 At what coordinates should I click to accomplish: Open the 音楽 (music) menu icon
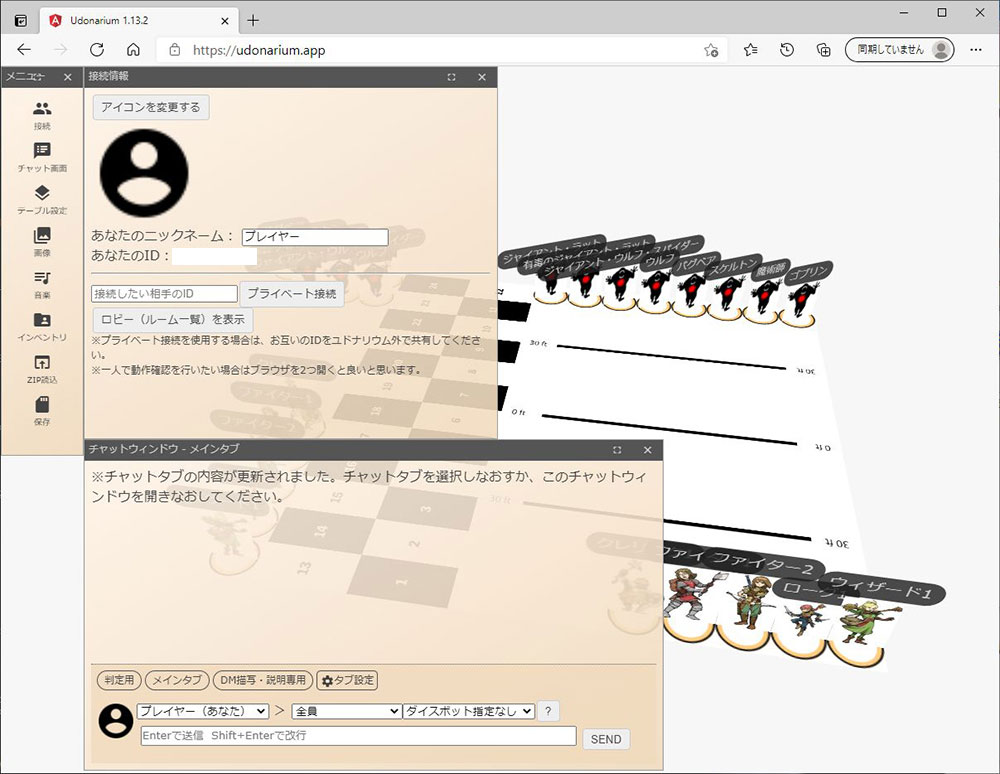tap(42, 284)
